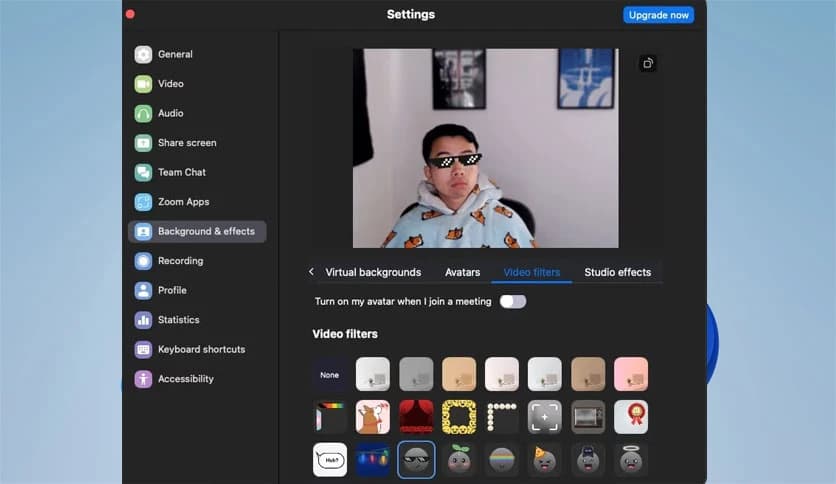This screenshot has width=836, height=484.
Task: Click the camera video preview
Action: (x=486, y=148)
